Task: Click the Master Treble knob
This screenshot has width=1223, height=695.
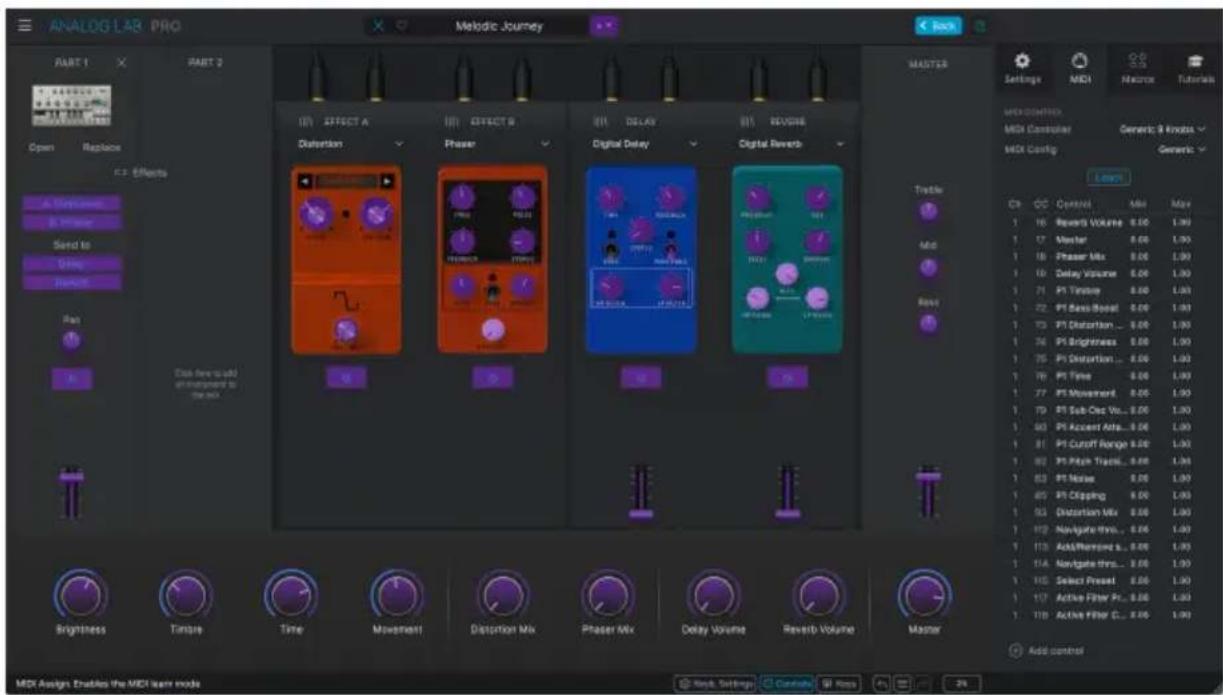Action: 929,212
